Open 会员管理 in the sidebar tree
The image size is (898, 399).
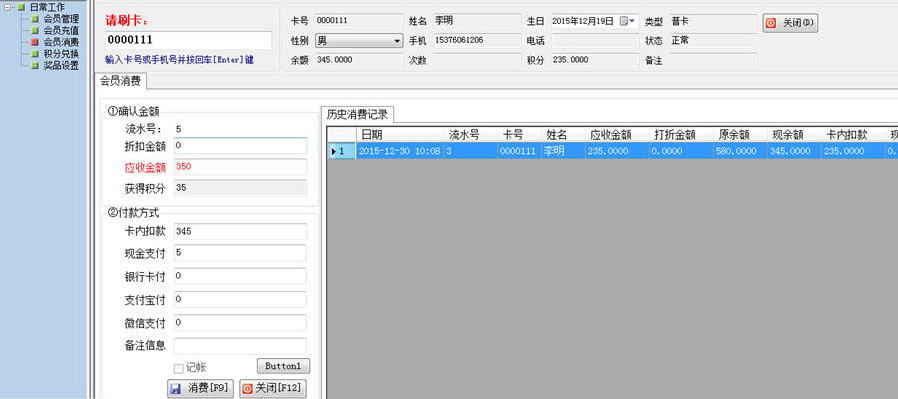click(x=61, y=18)
